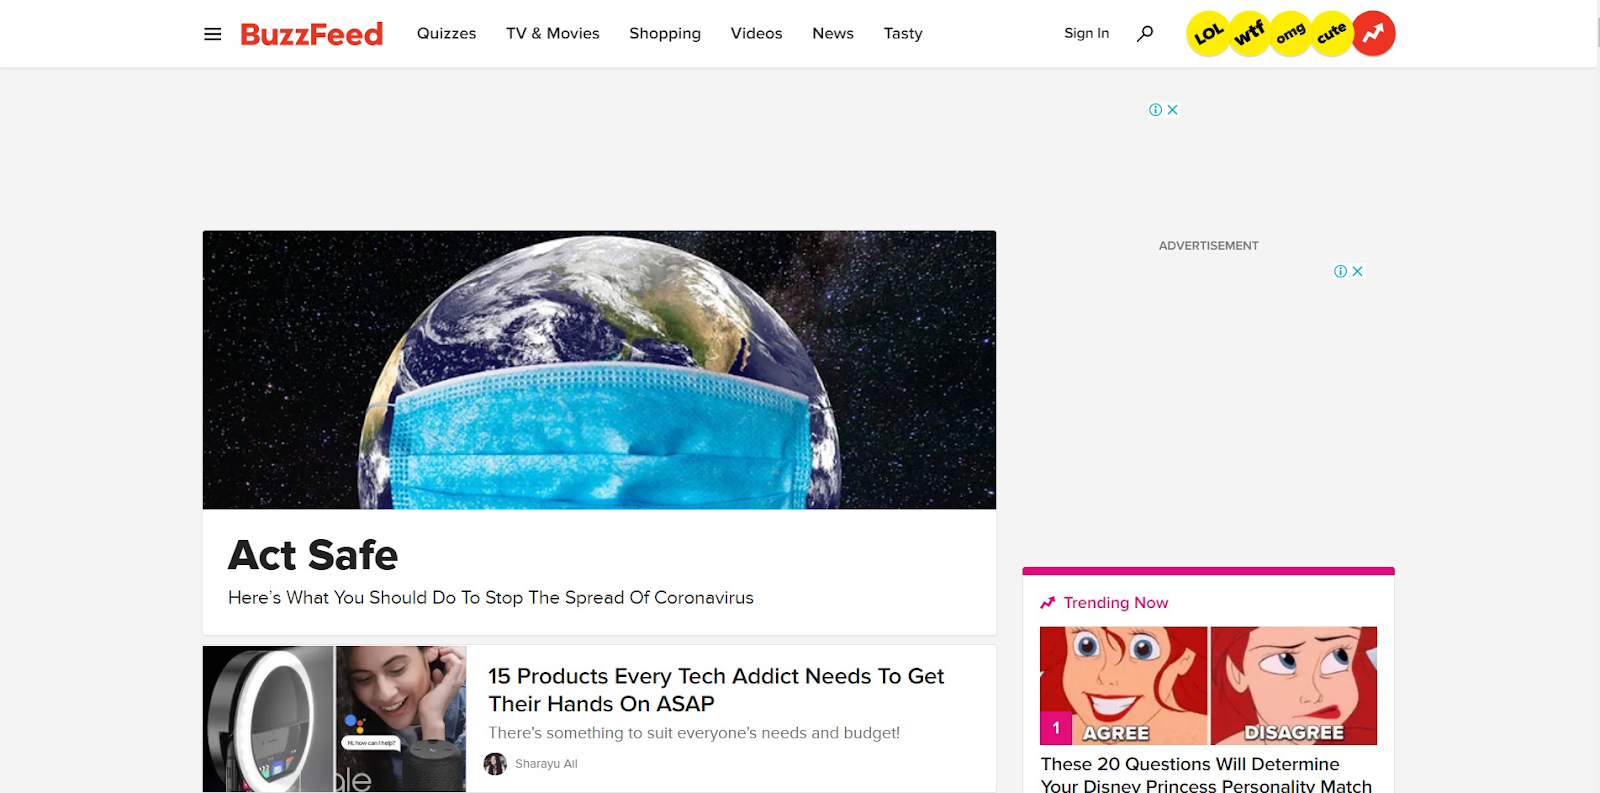Go to BuzzFeed home via logo
This screenshot has height=793, width=1600.
tap(311, 34)
